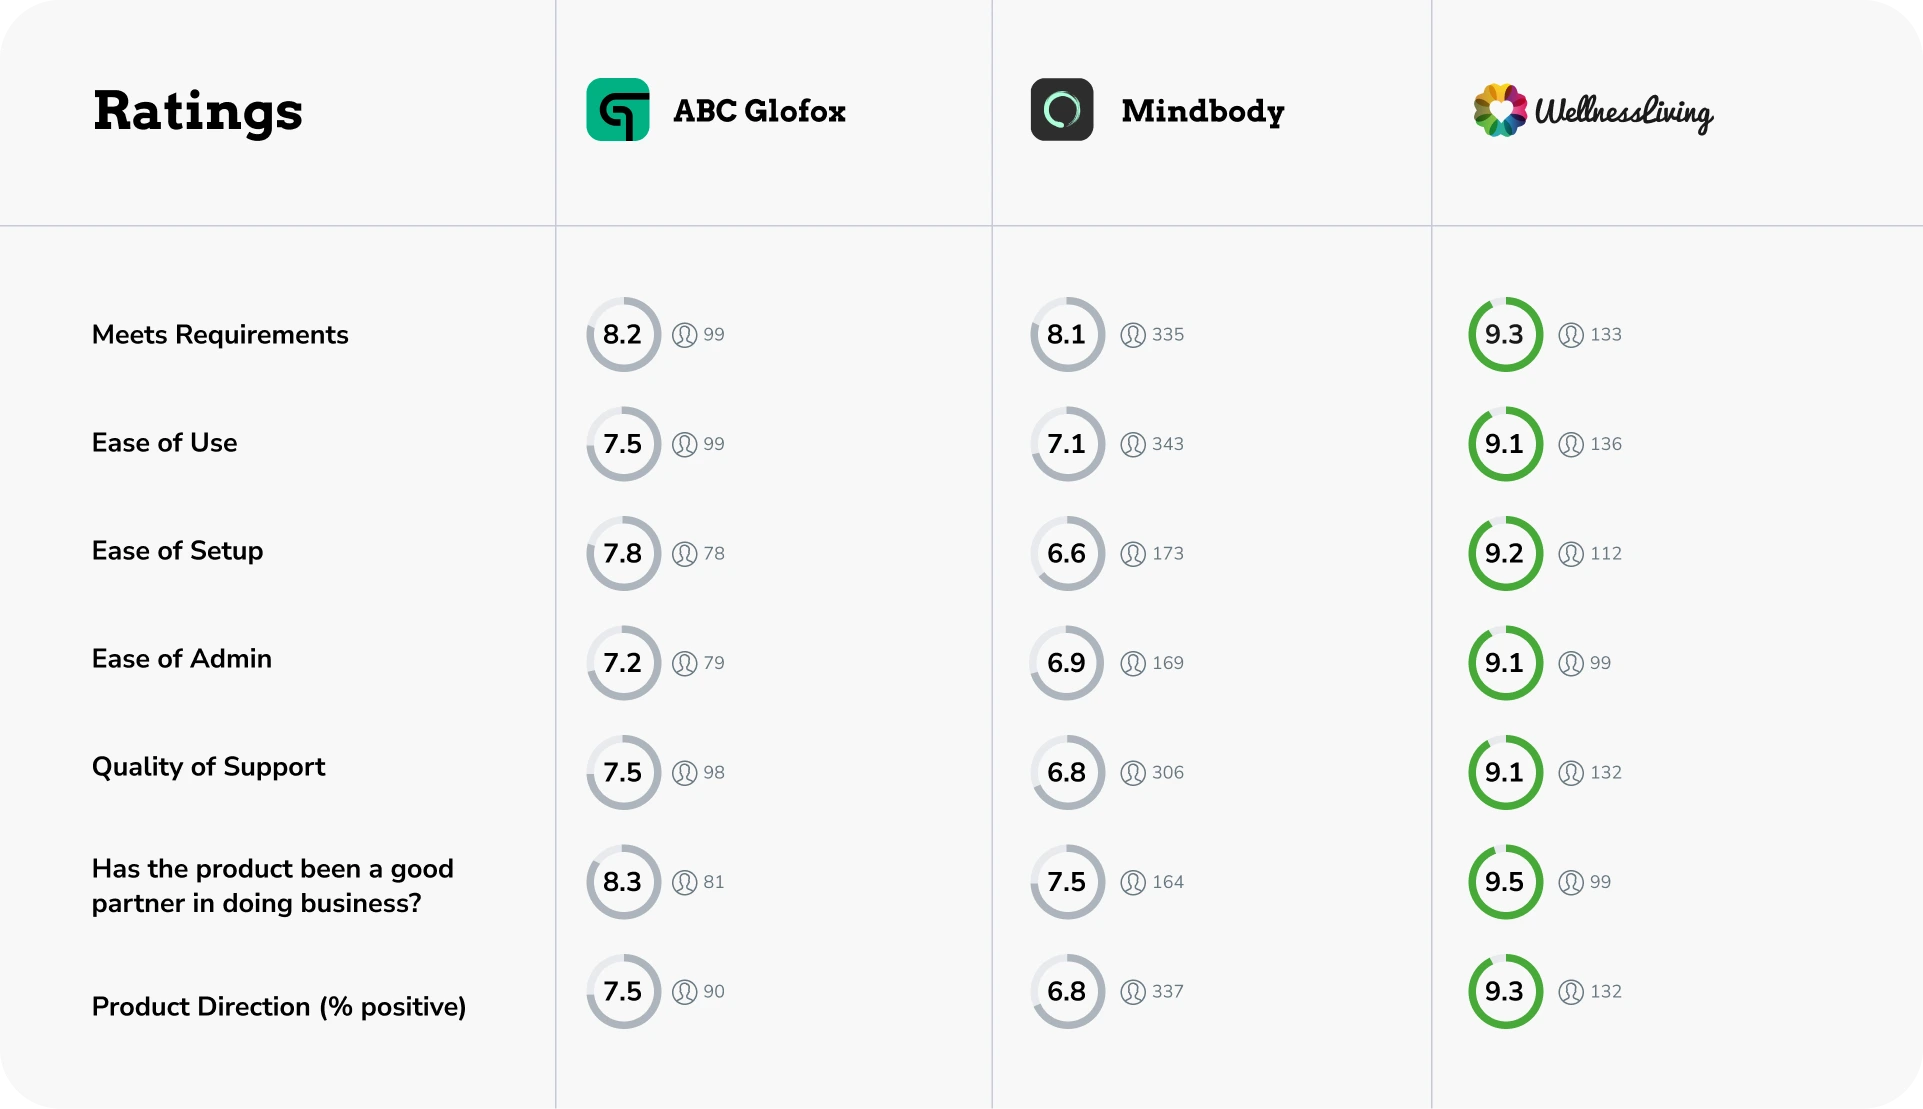
Task: Click Mindbody's 6.6 Ease of Setup rating ring
Action: (x=1067, y=554)
